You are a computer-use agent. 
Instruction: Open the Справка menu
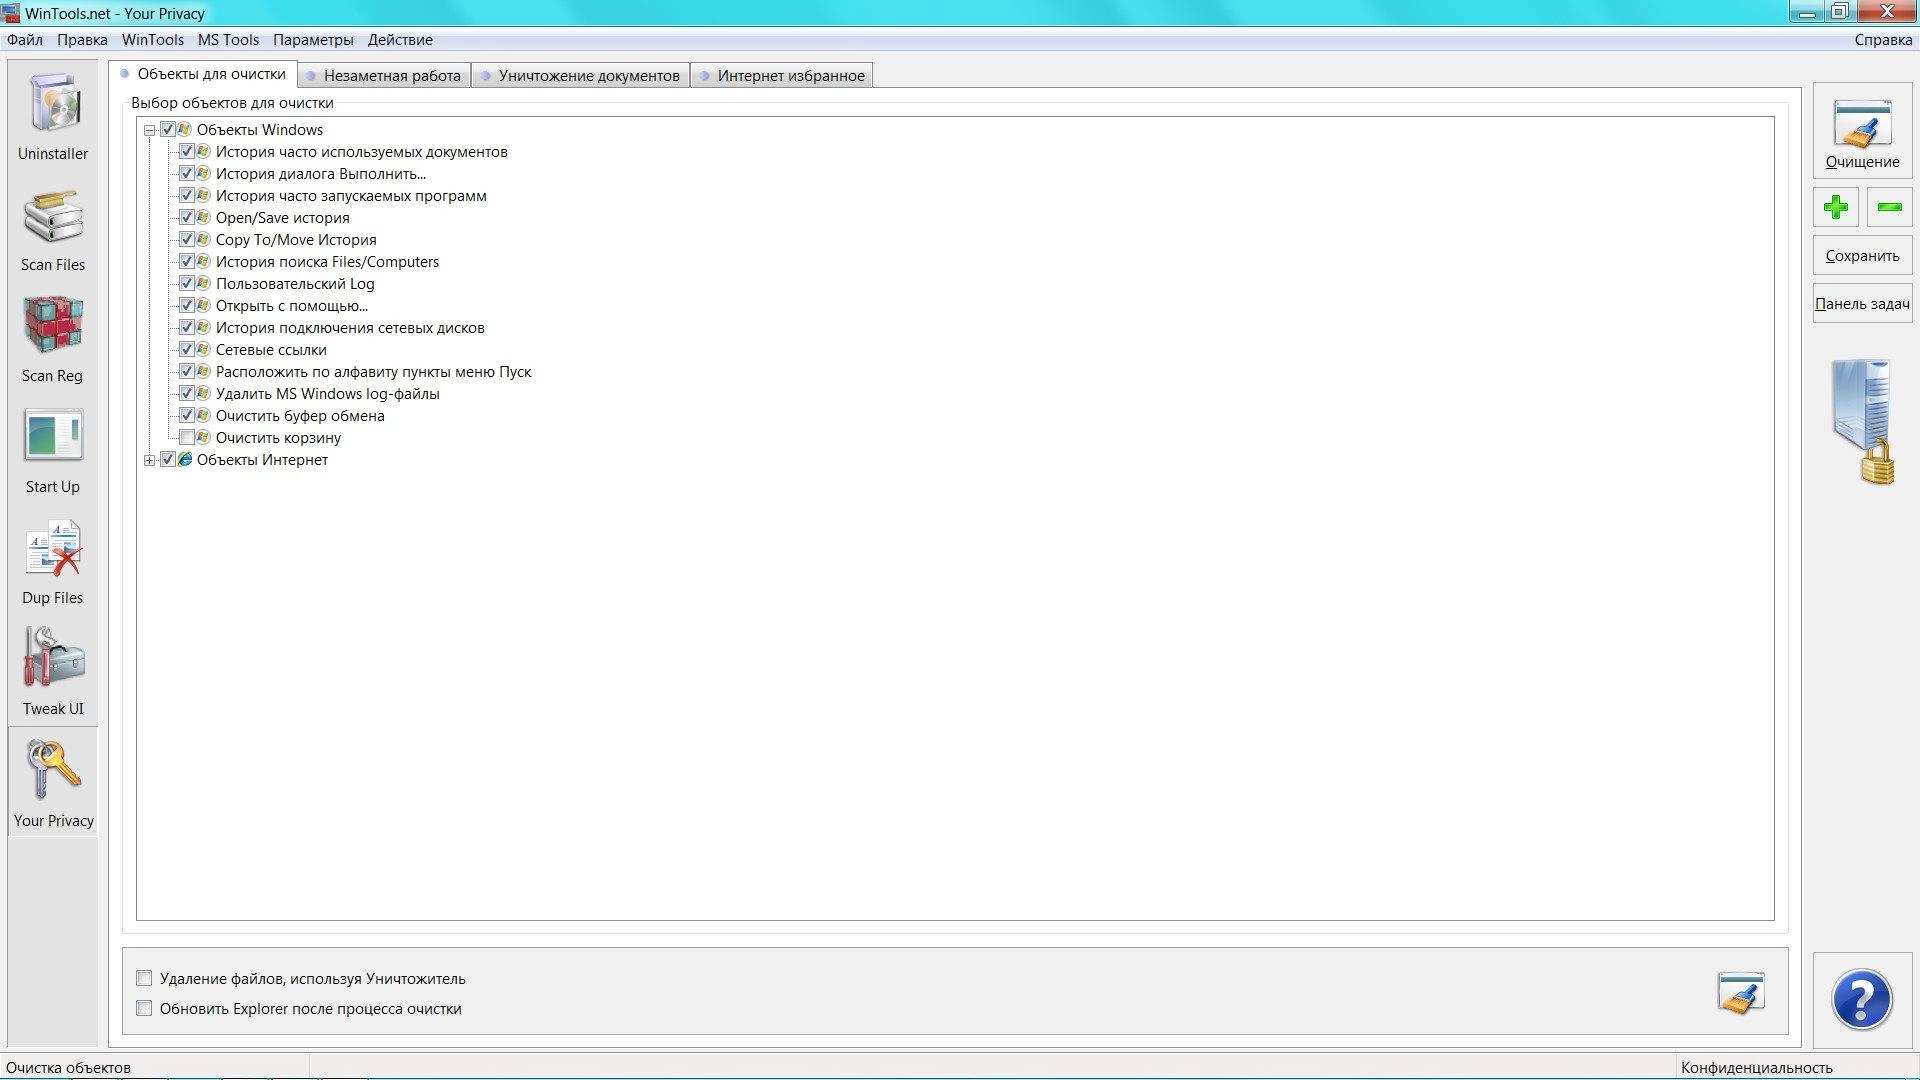click(1883, 40)
